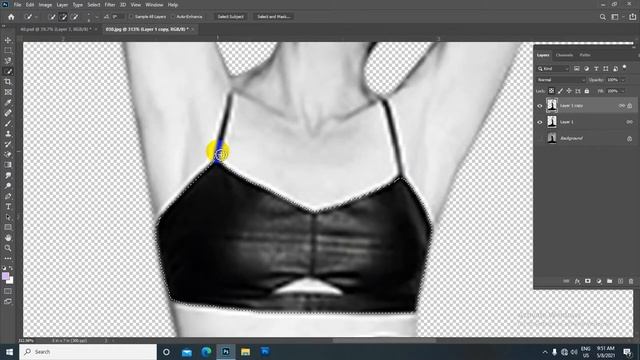Select the Frame tool
This screenshot has width=640, height=360.
click(x=8, y=92)
